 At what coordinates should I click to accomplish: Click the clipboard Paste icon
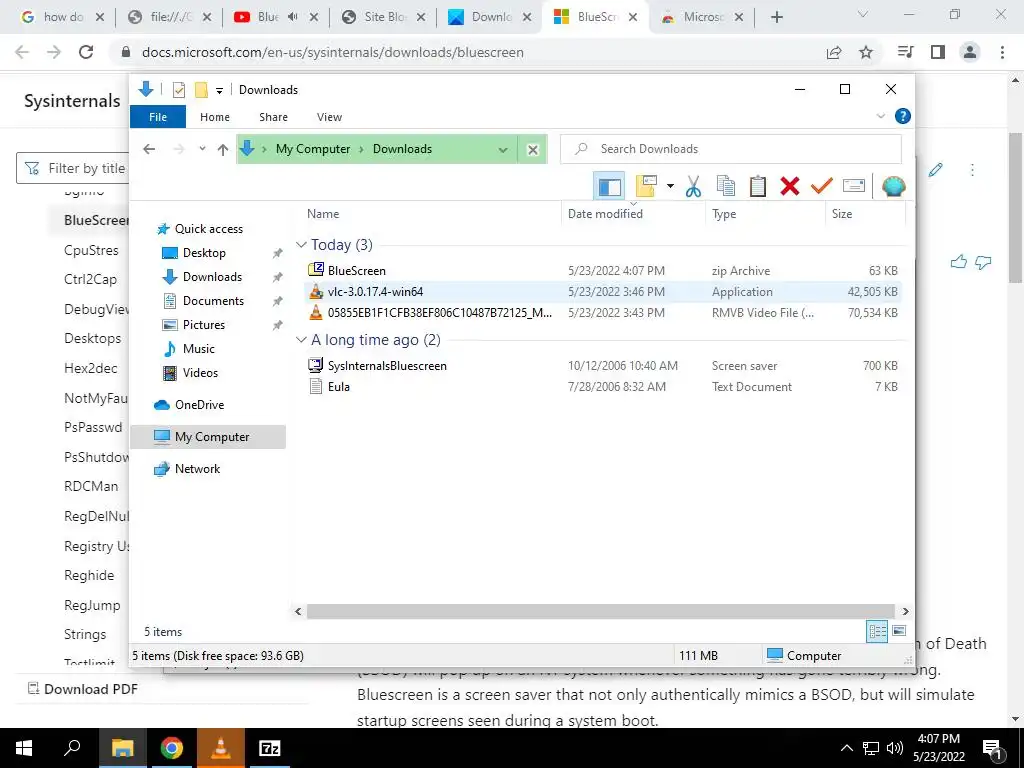(x=758, y=187)
